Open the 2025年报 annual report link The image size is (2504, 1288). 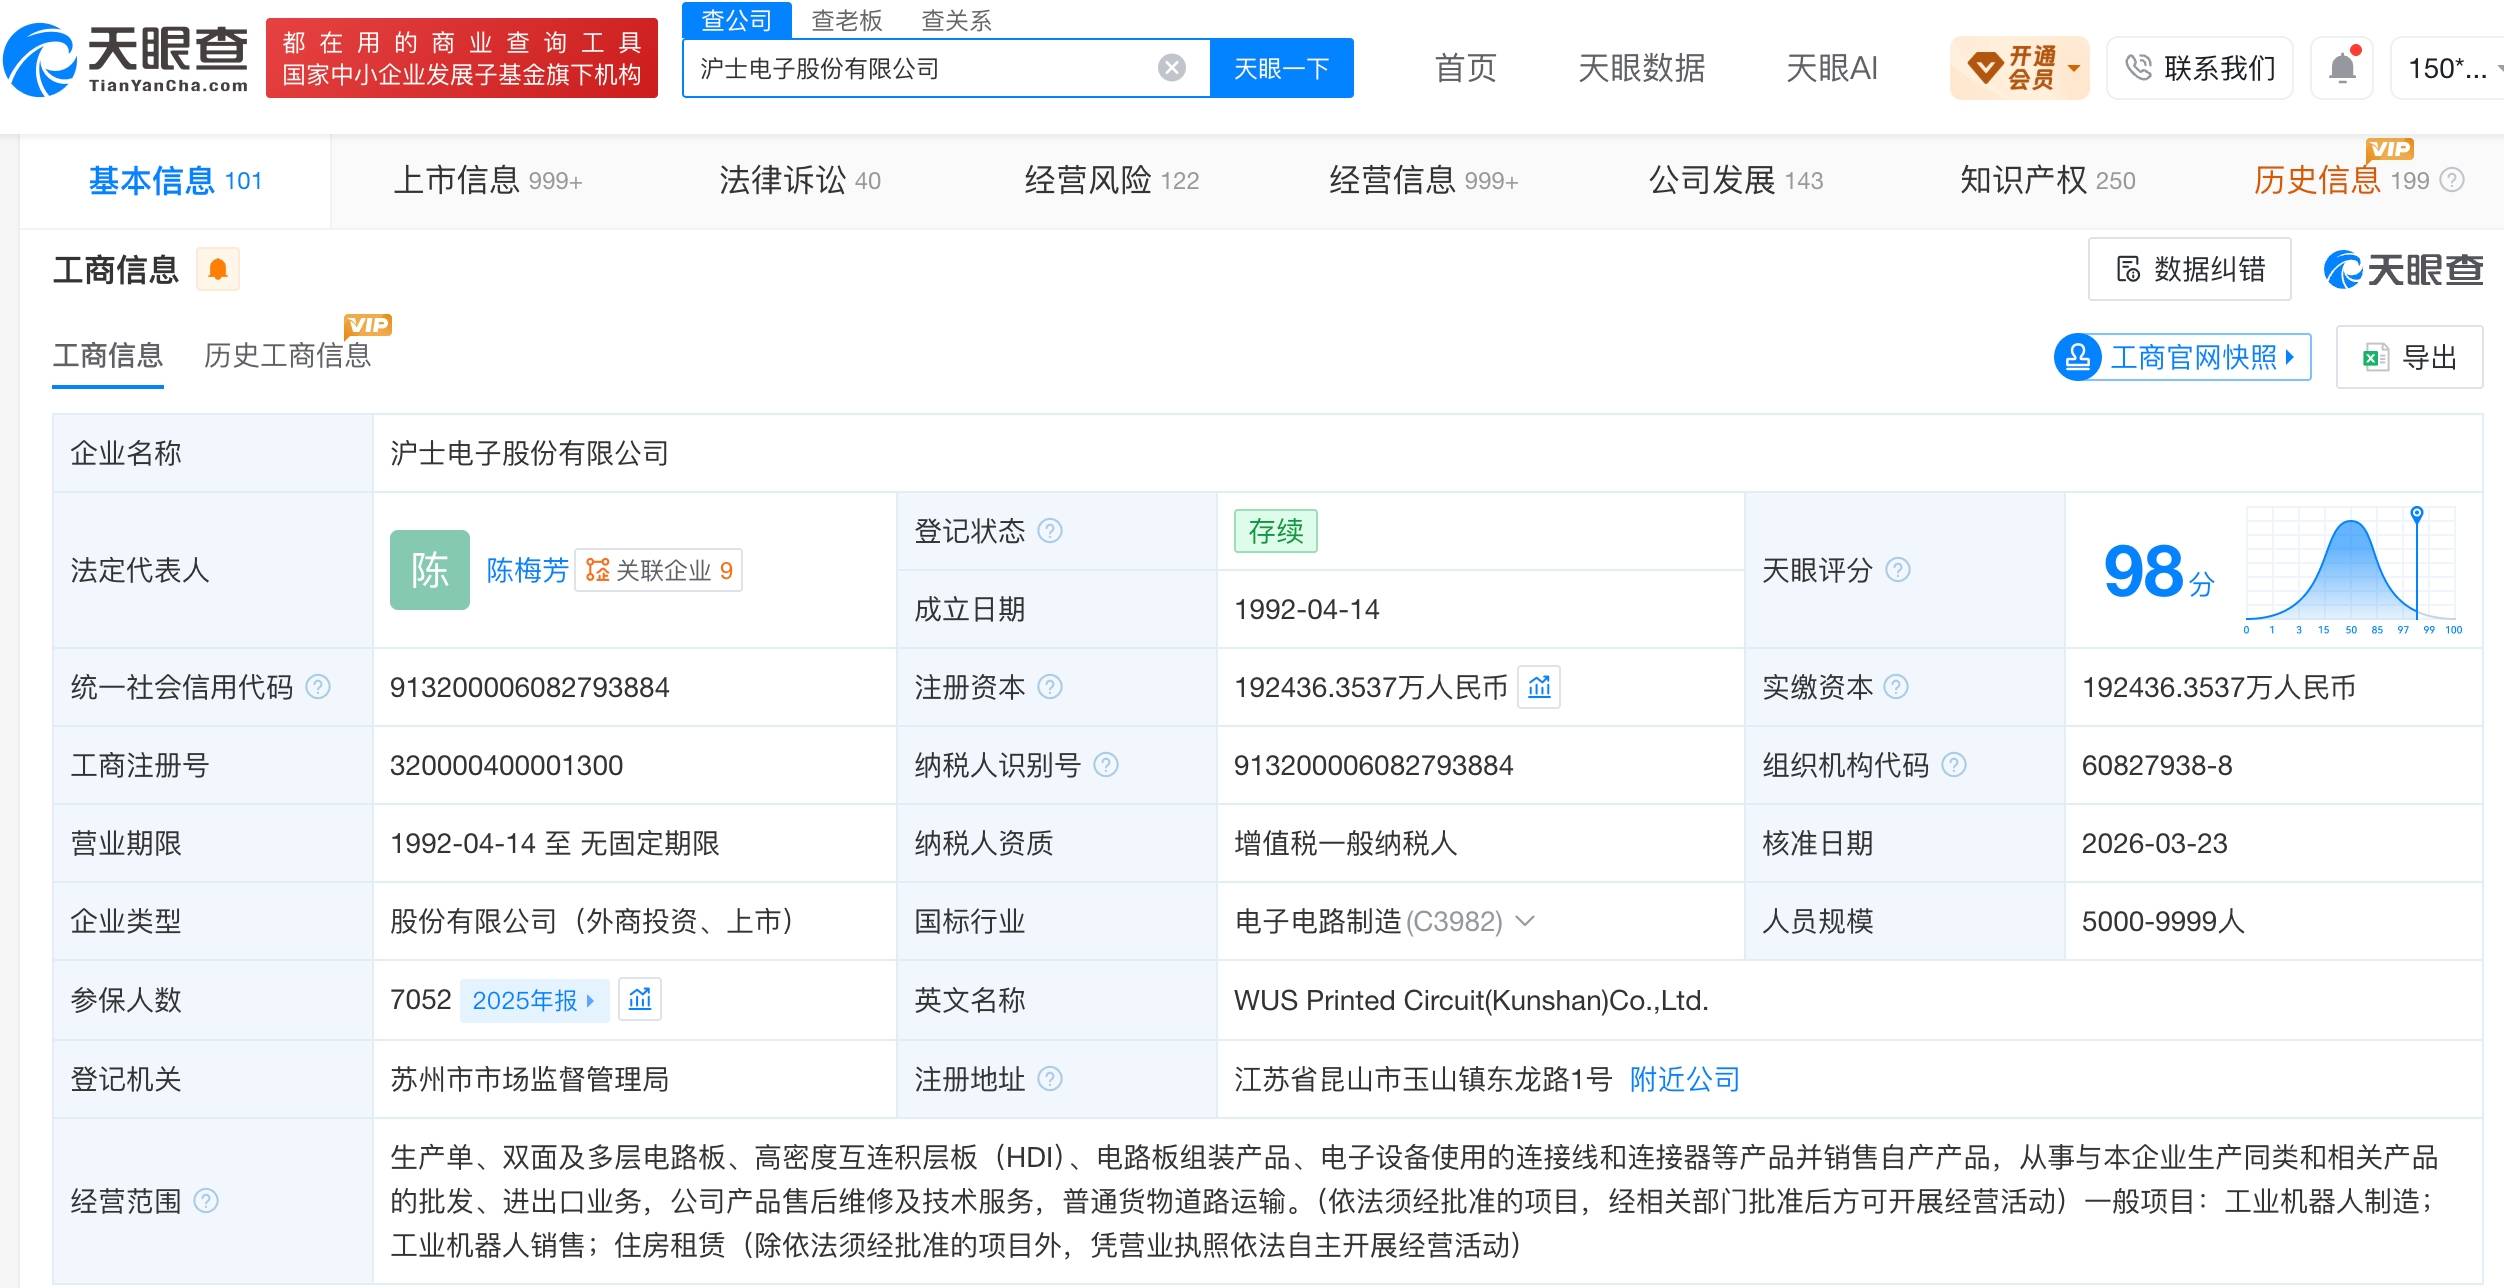[534, 1000]
